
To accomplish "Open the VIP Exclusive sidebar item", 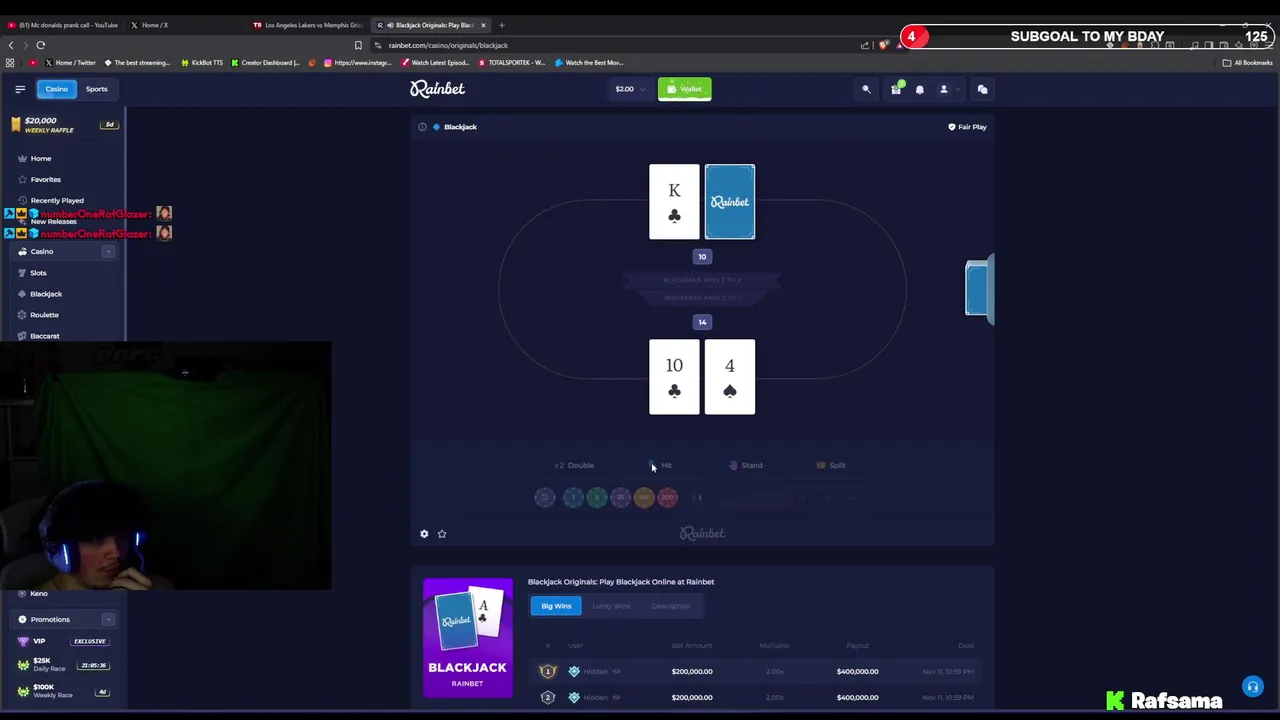I will (x=63, y=641).
